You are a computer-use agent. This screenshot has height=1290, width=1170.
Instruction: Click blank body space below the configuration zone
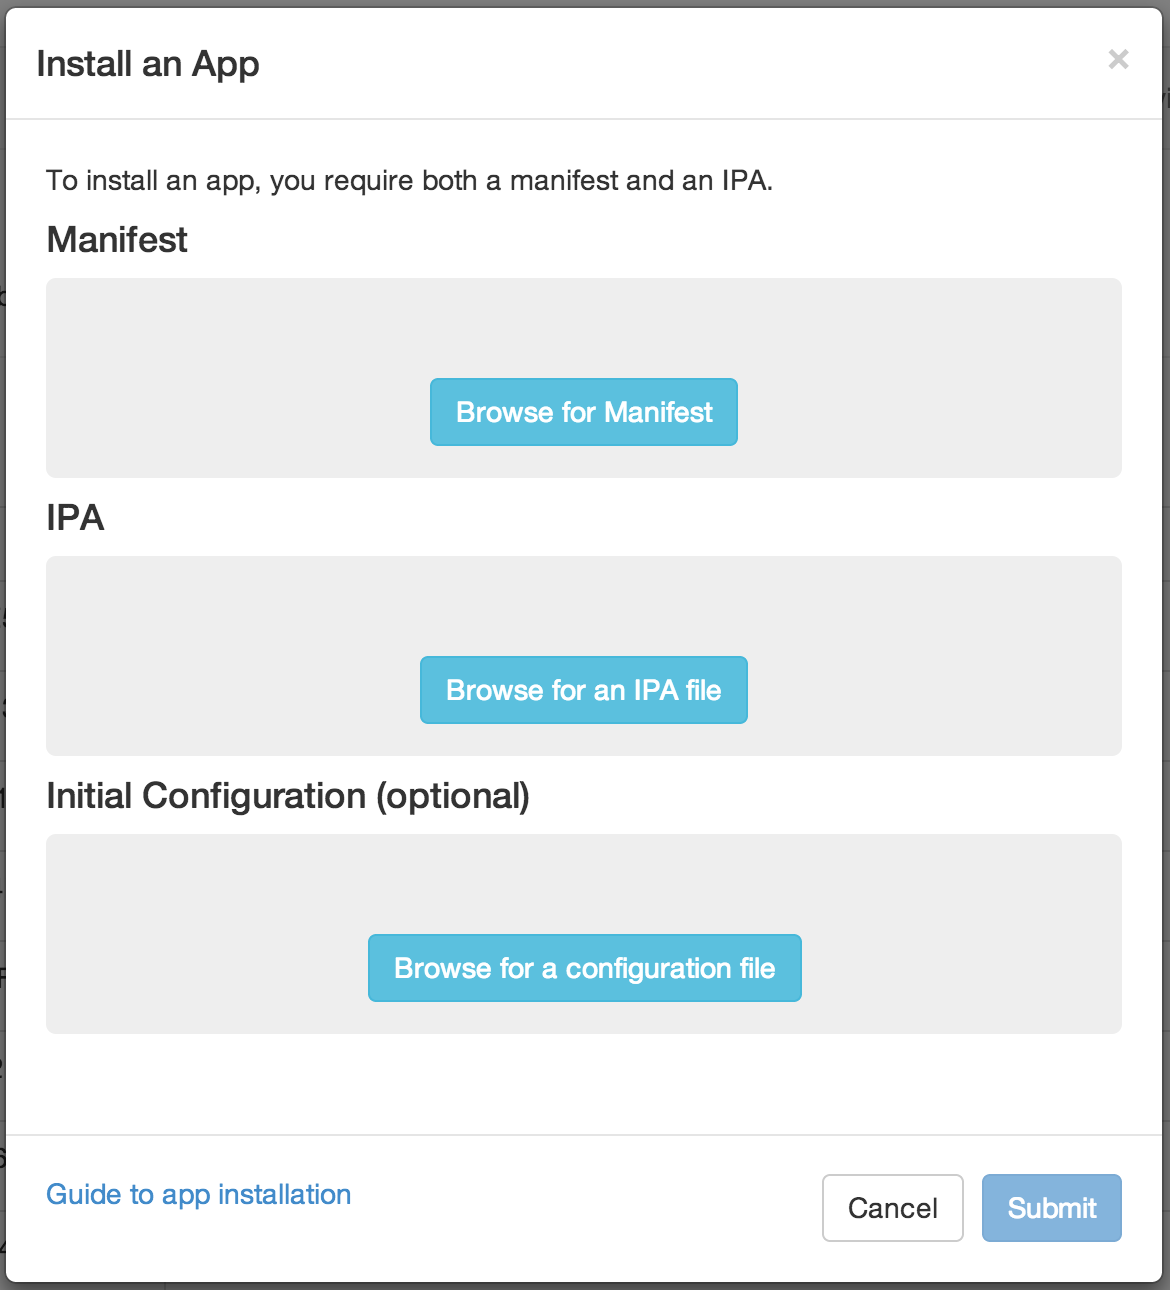[x=584, y=1085]
